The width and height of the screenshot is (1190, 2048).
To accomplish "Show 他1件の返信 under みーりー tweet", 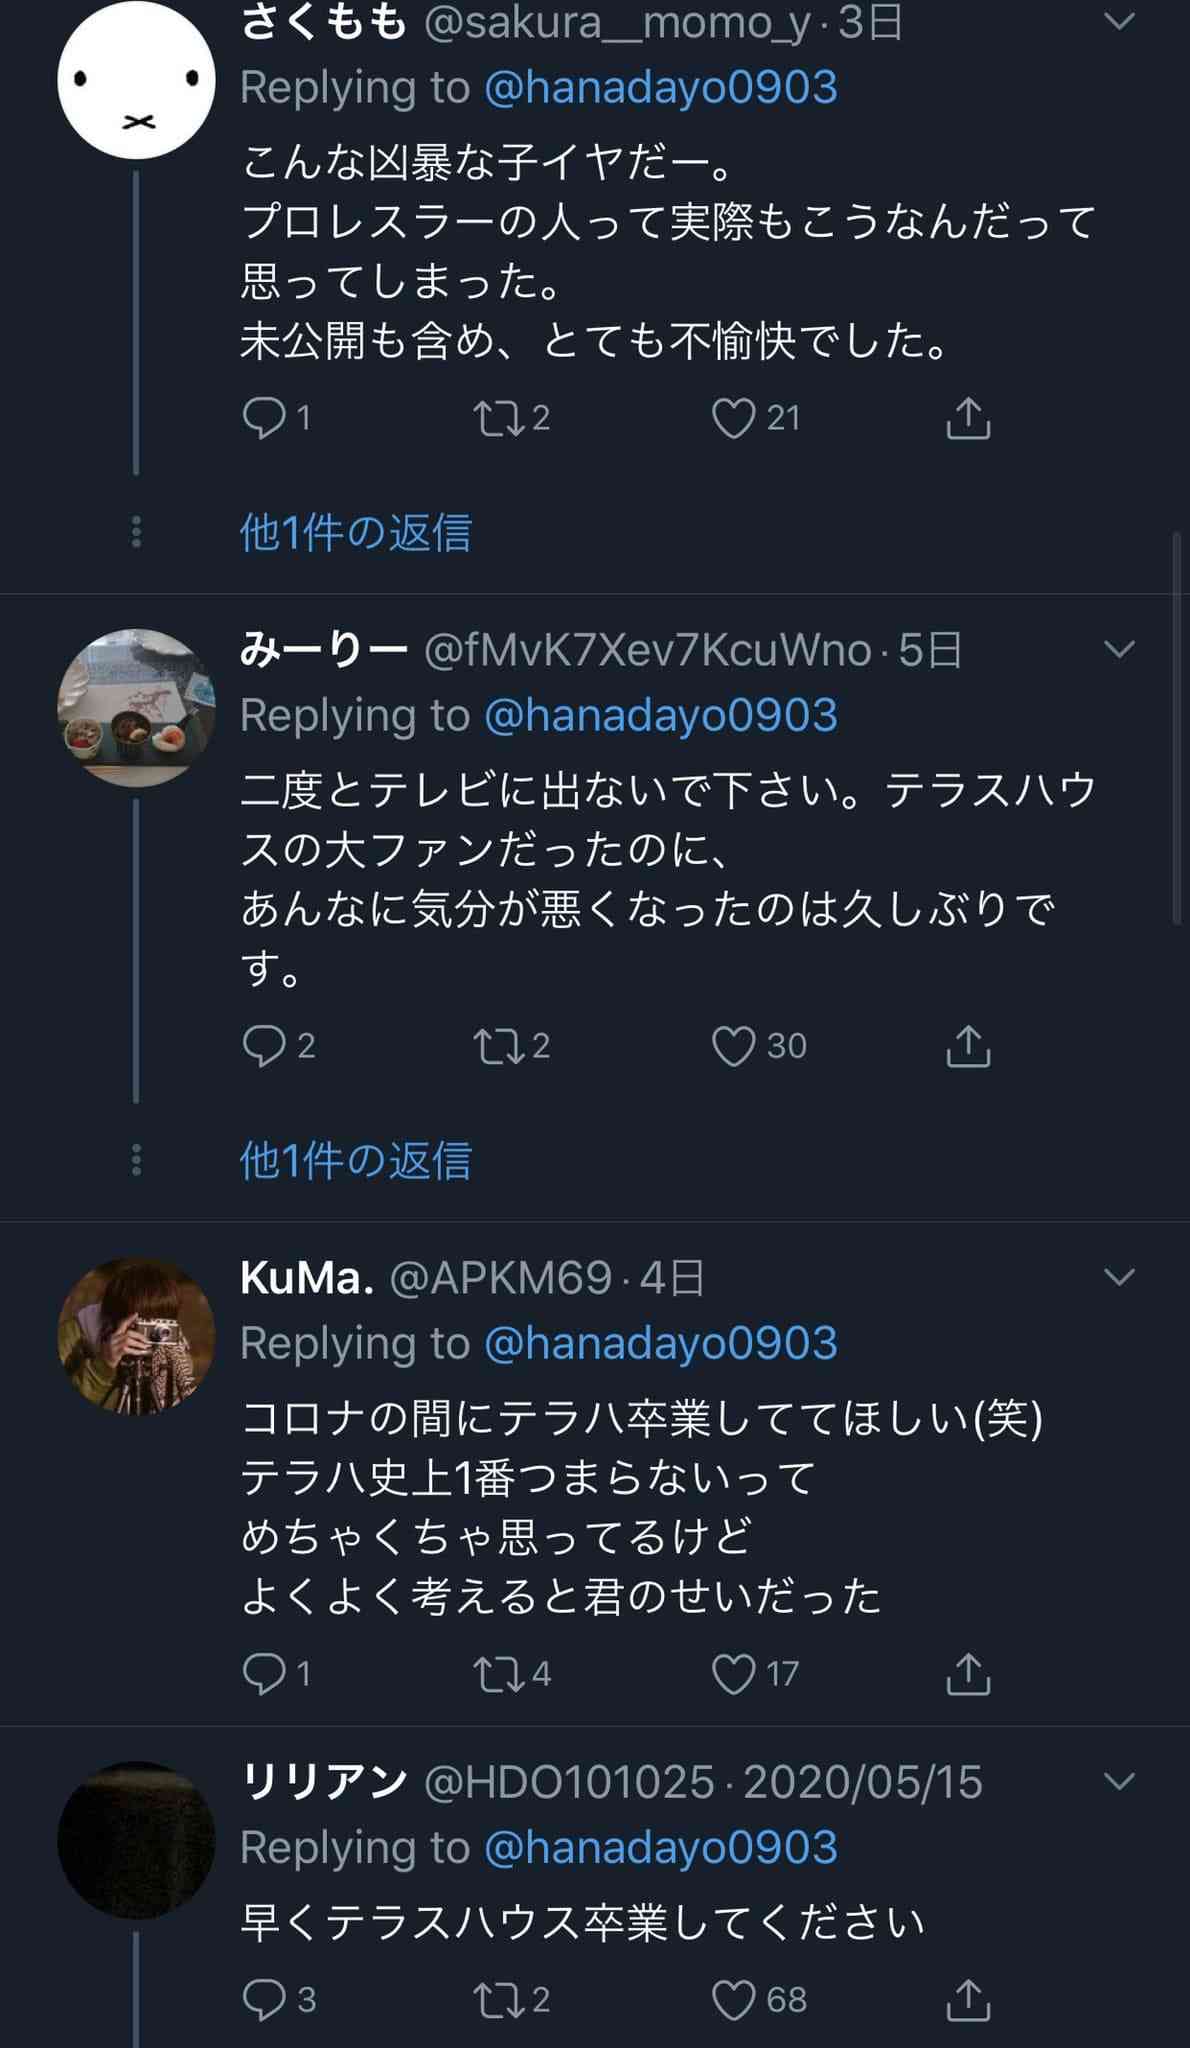I will pyautogui.click(x=355, y=1160).
